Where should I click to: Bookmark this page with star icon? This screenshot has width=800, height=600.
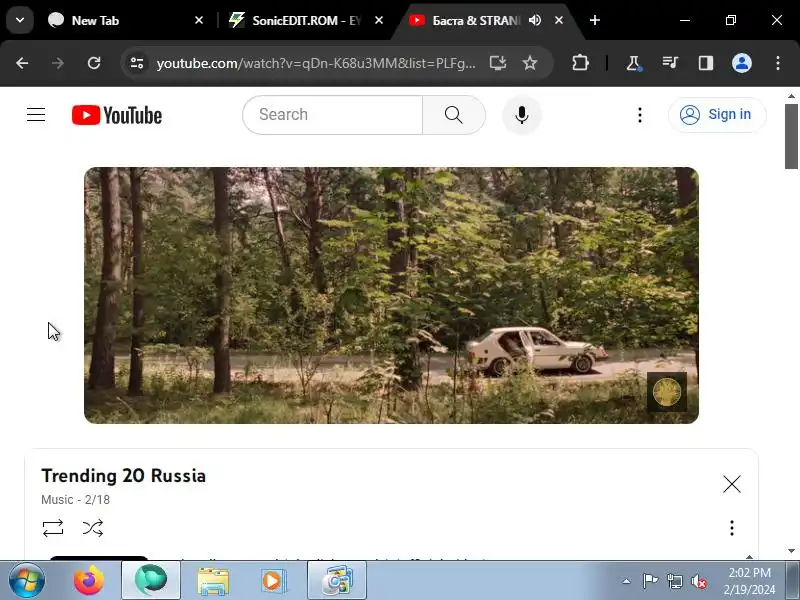pyautogui.click(x=530, y=63)
